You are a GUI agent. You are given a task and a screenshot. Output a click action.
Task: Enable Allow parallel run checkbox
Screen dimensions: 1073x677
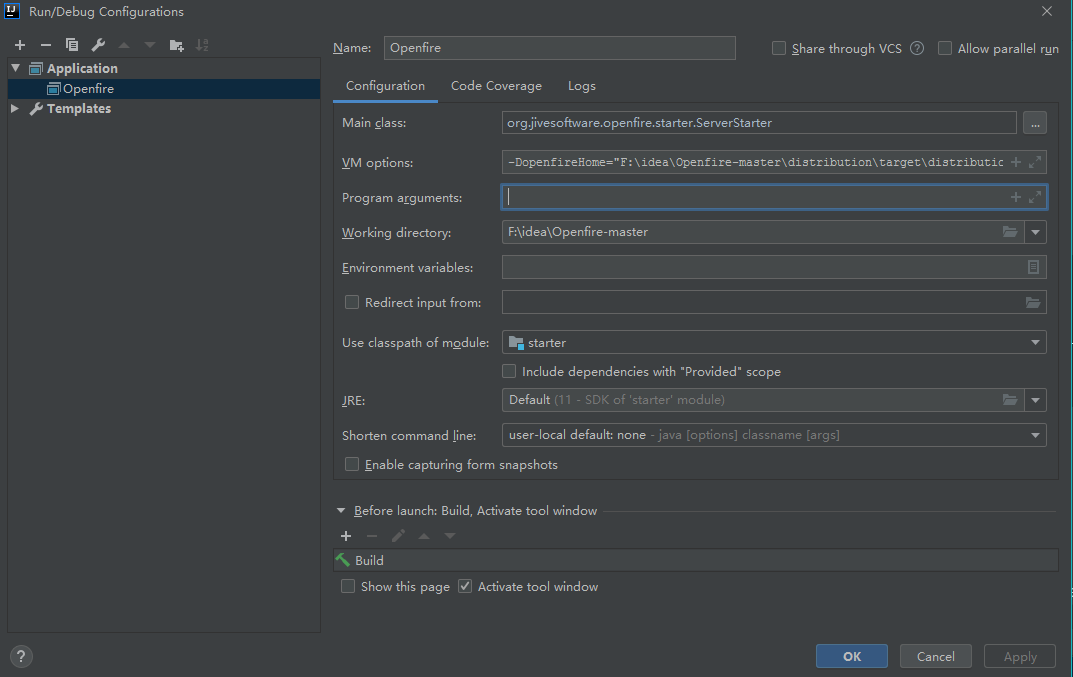tap(944, 49)
